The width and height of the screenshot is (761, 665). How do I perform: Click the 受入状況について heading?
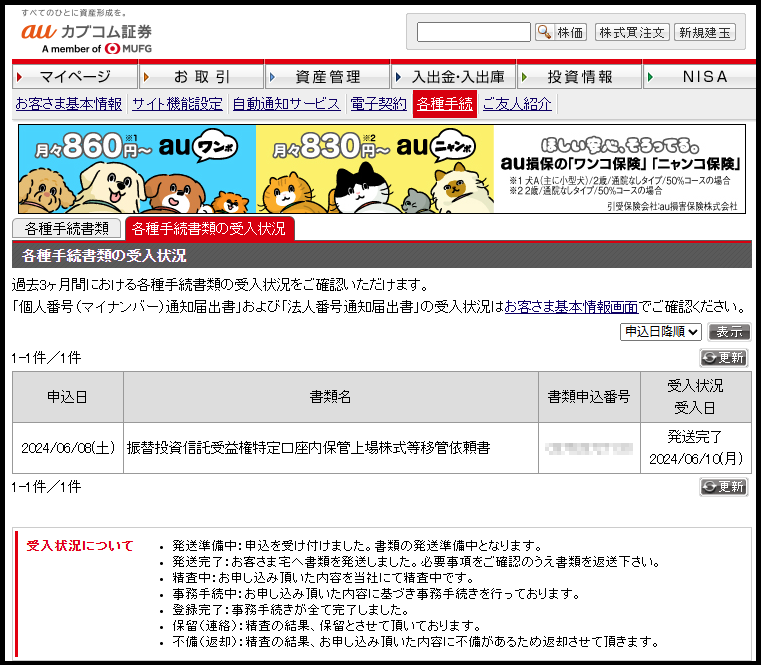80,546
